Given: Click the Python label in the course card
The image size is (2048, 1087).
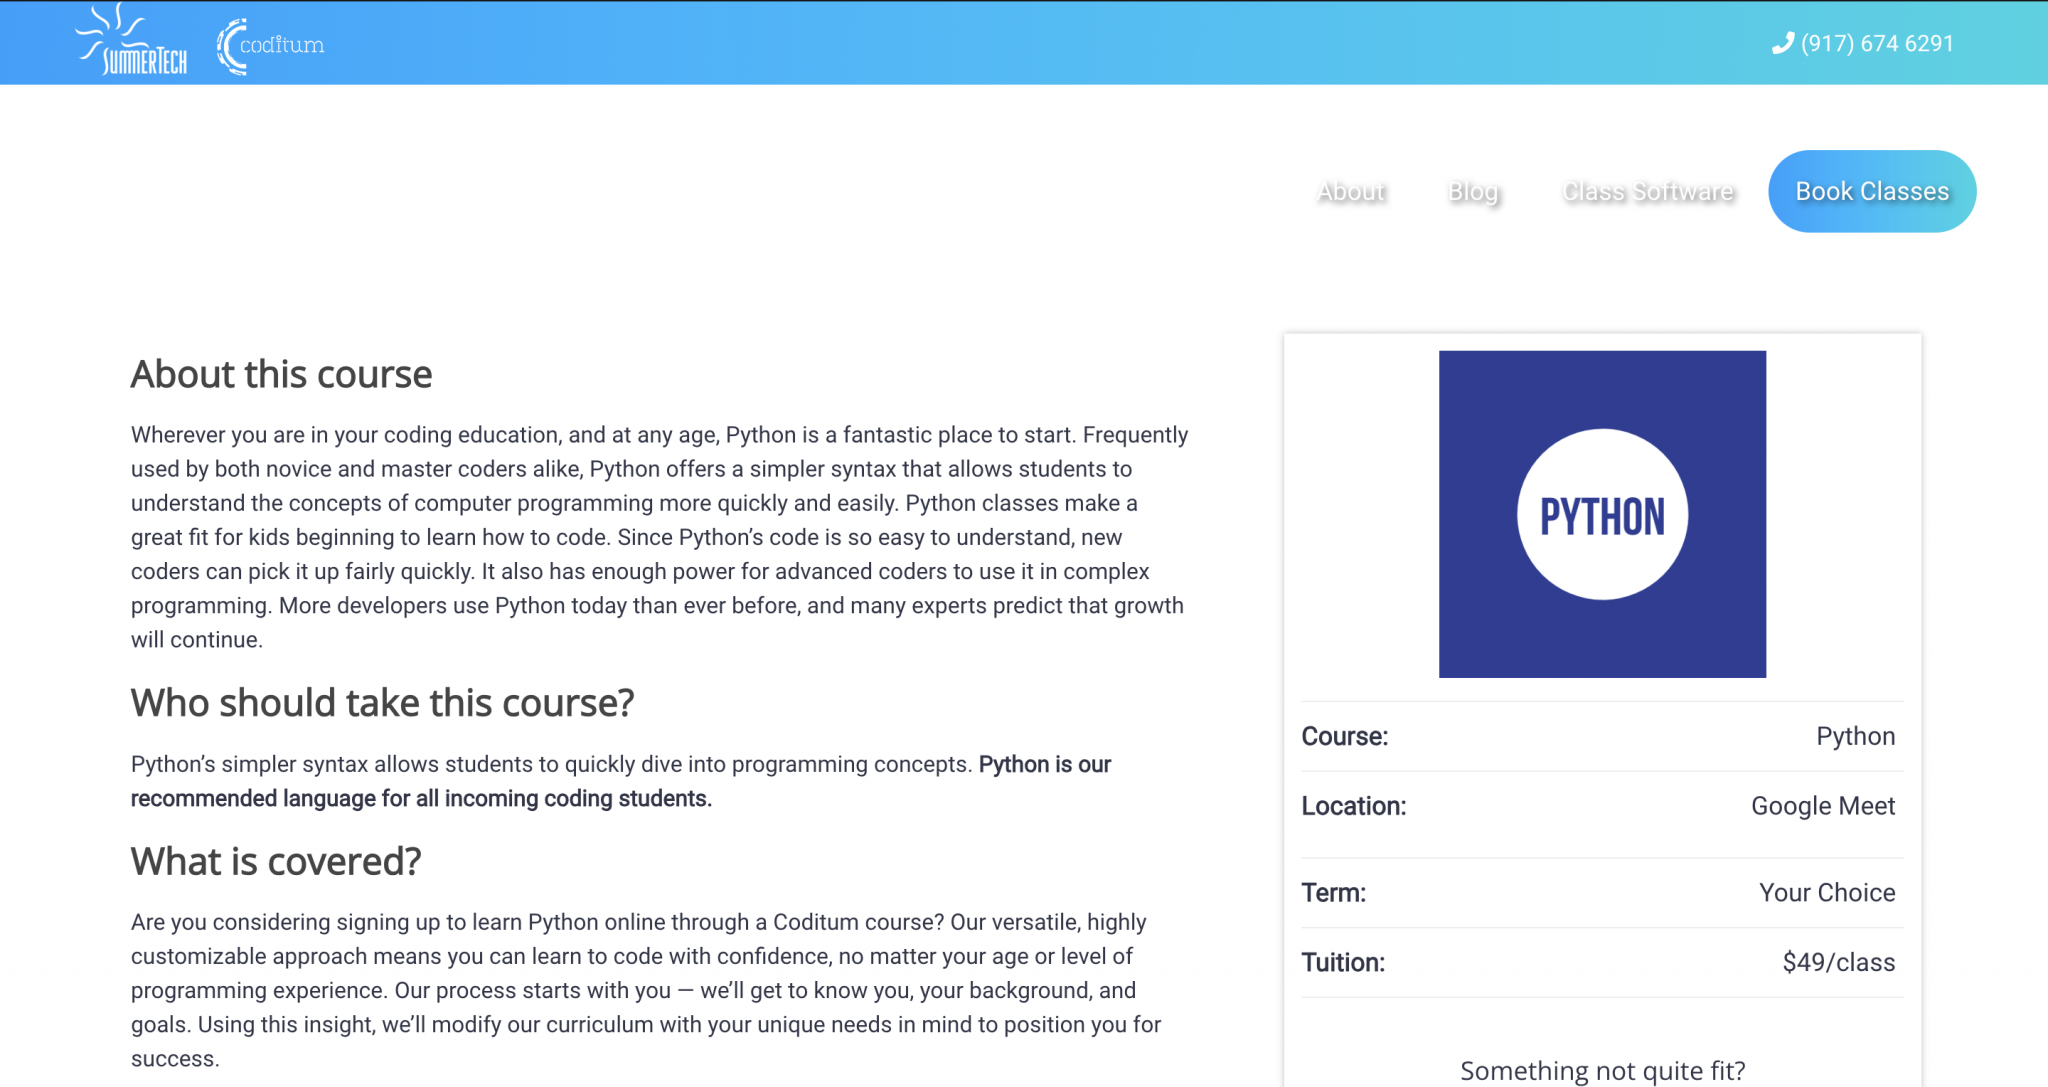Looking at the screenshot, I should tap(1856, 736).
